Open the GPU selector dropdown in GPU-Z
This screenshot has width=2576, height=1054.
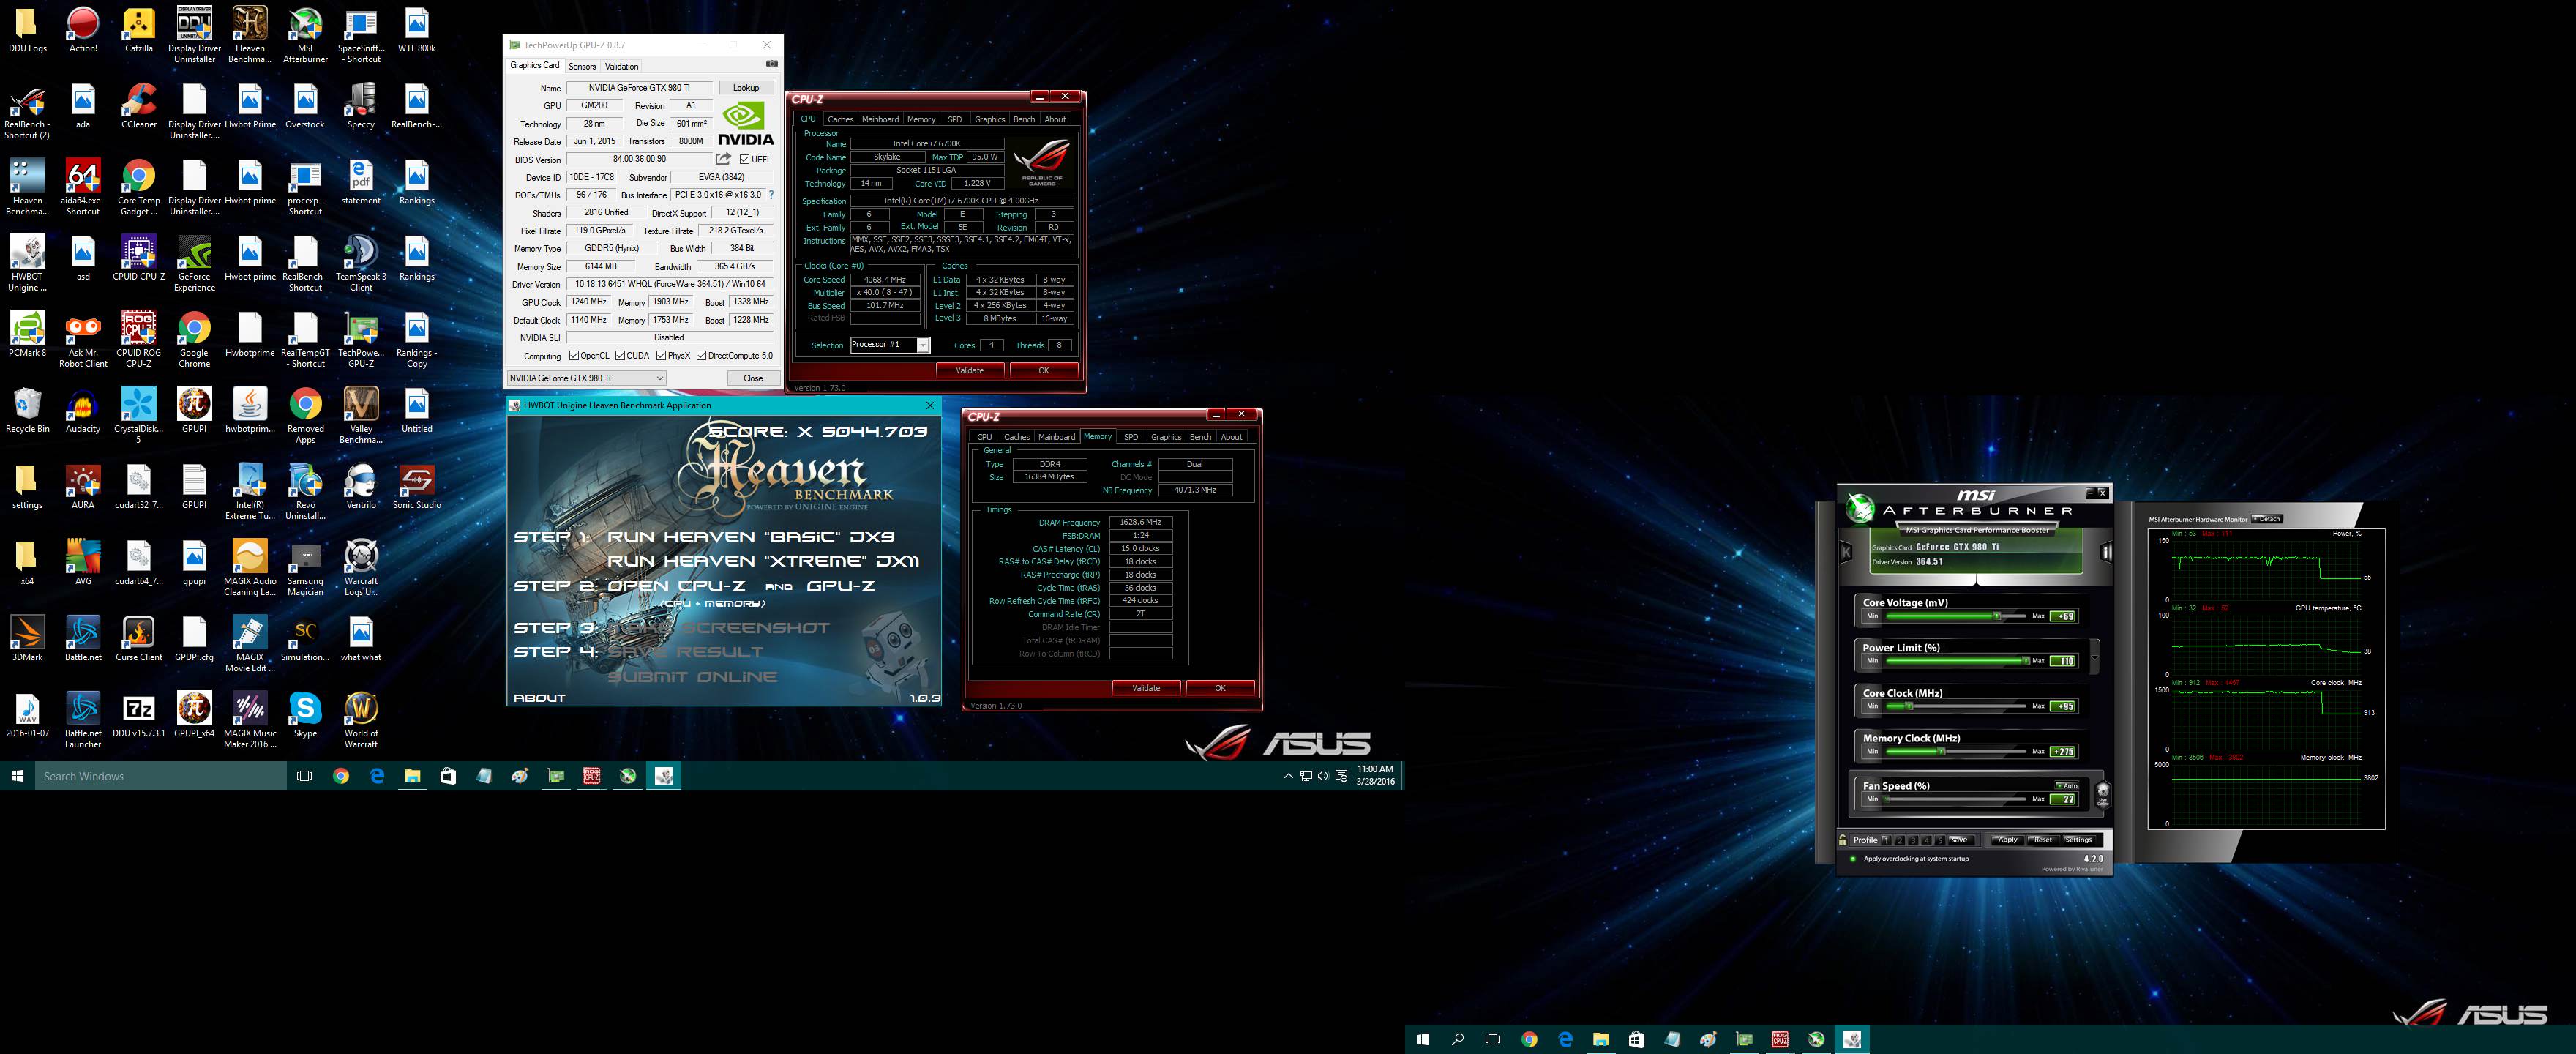click(x=586, y=378)
